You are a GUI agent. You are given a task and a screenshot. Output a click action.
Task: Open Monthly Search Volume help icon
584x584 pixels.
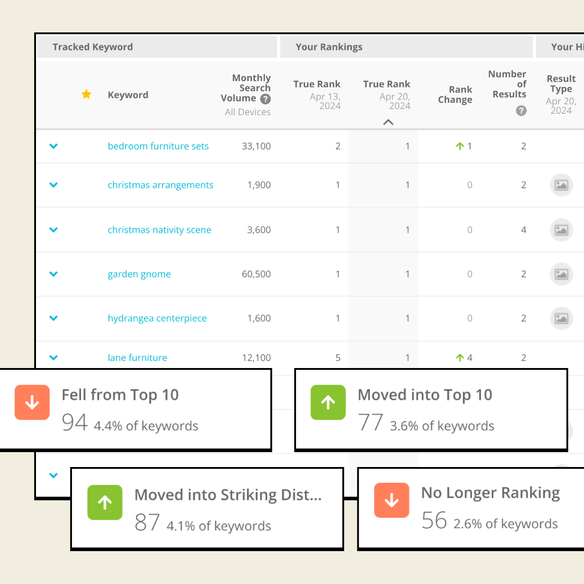[x=266, y=99]
